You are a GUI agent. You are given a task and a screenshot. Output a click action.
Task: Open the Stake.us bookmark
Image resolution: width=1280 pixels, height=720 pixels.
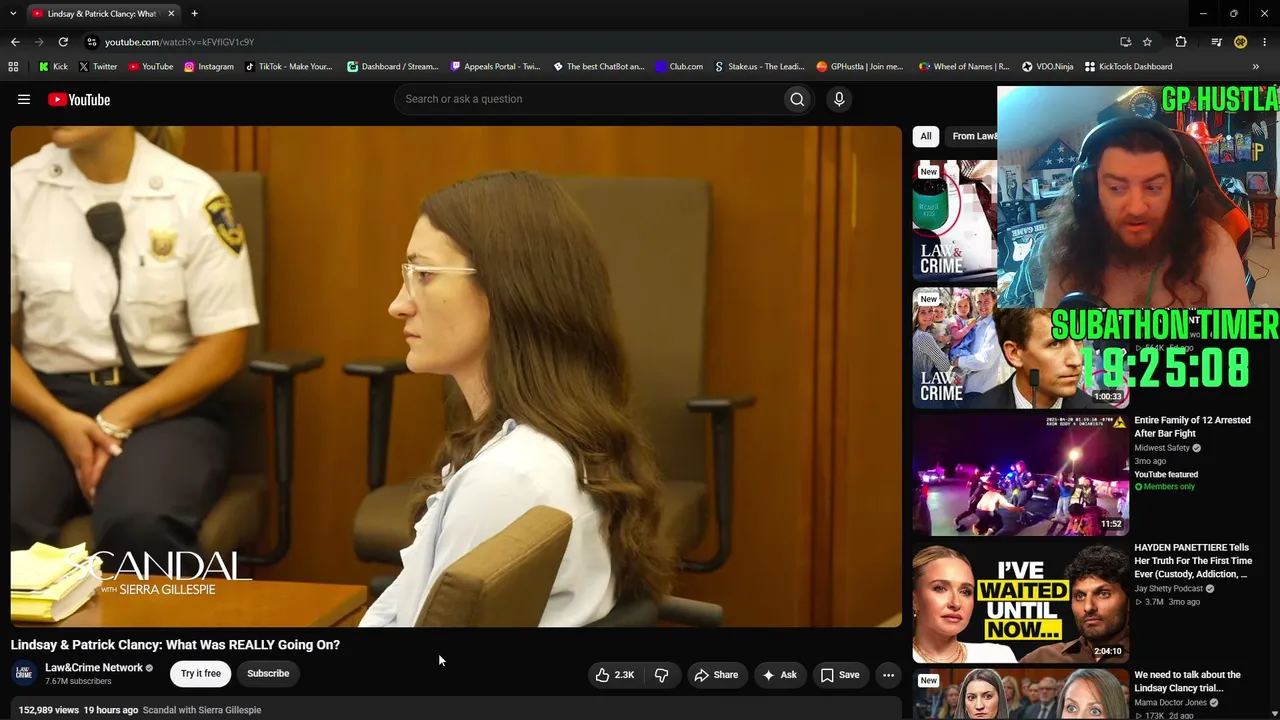click(x=759, y=67)
